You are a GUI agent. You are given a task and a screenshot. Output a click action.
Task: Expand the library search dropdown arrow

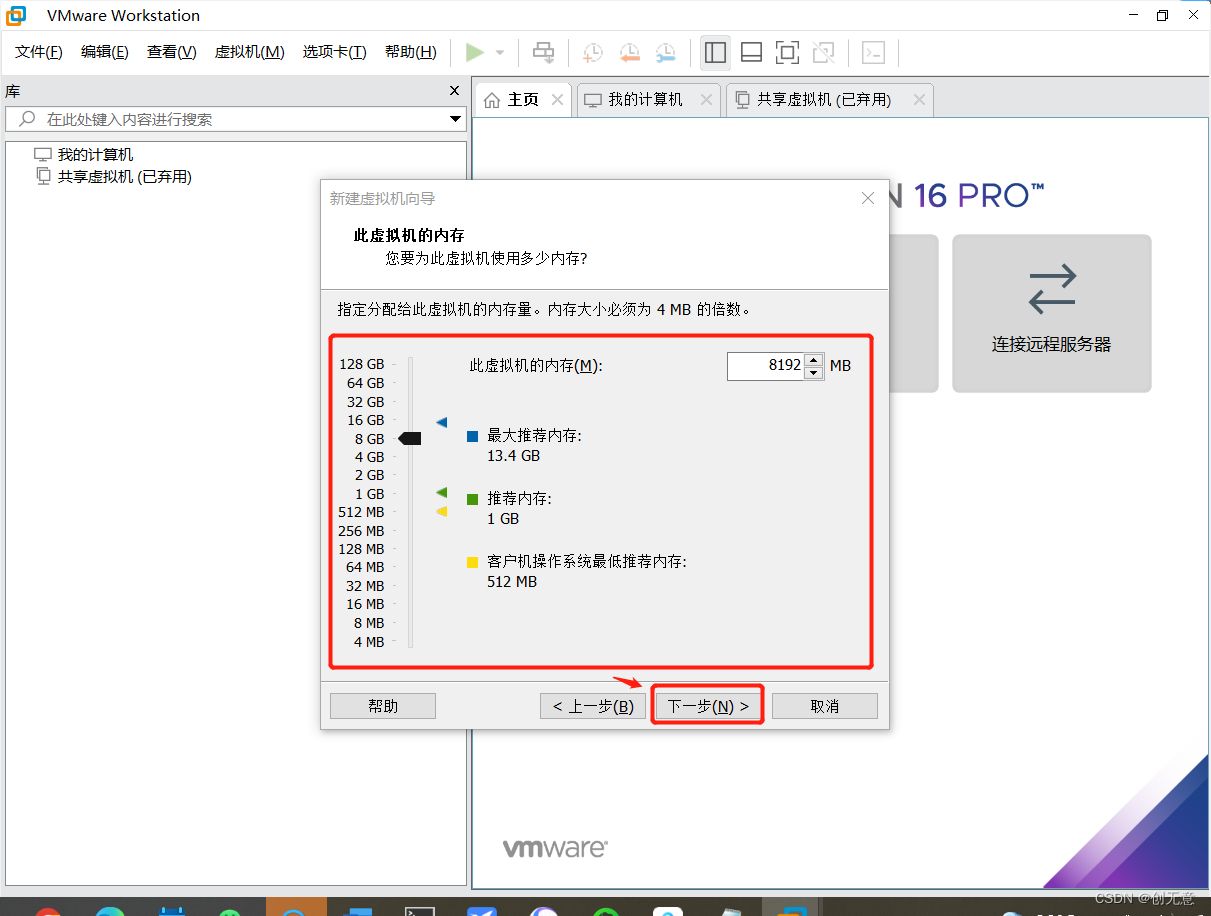[455, 120]
